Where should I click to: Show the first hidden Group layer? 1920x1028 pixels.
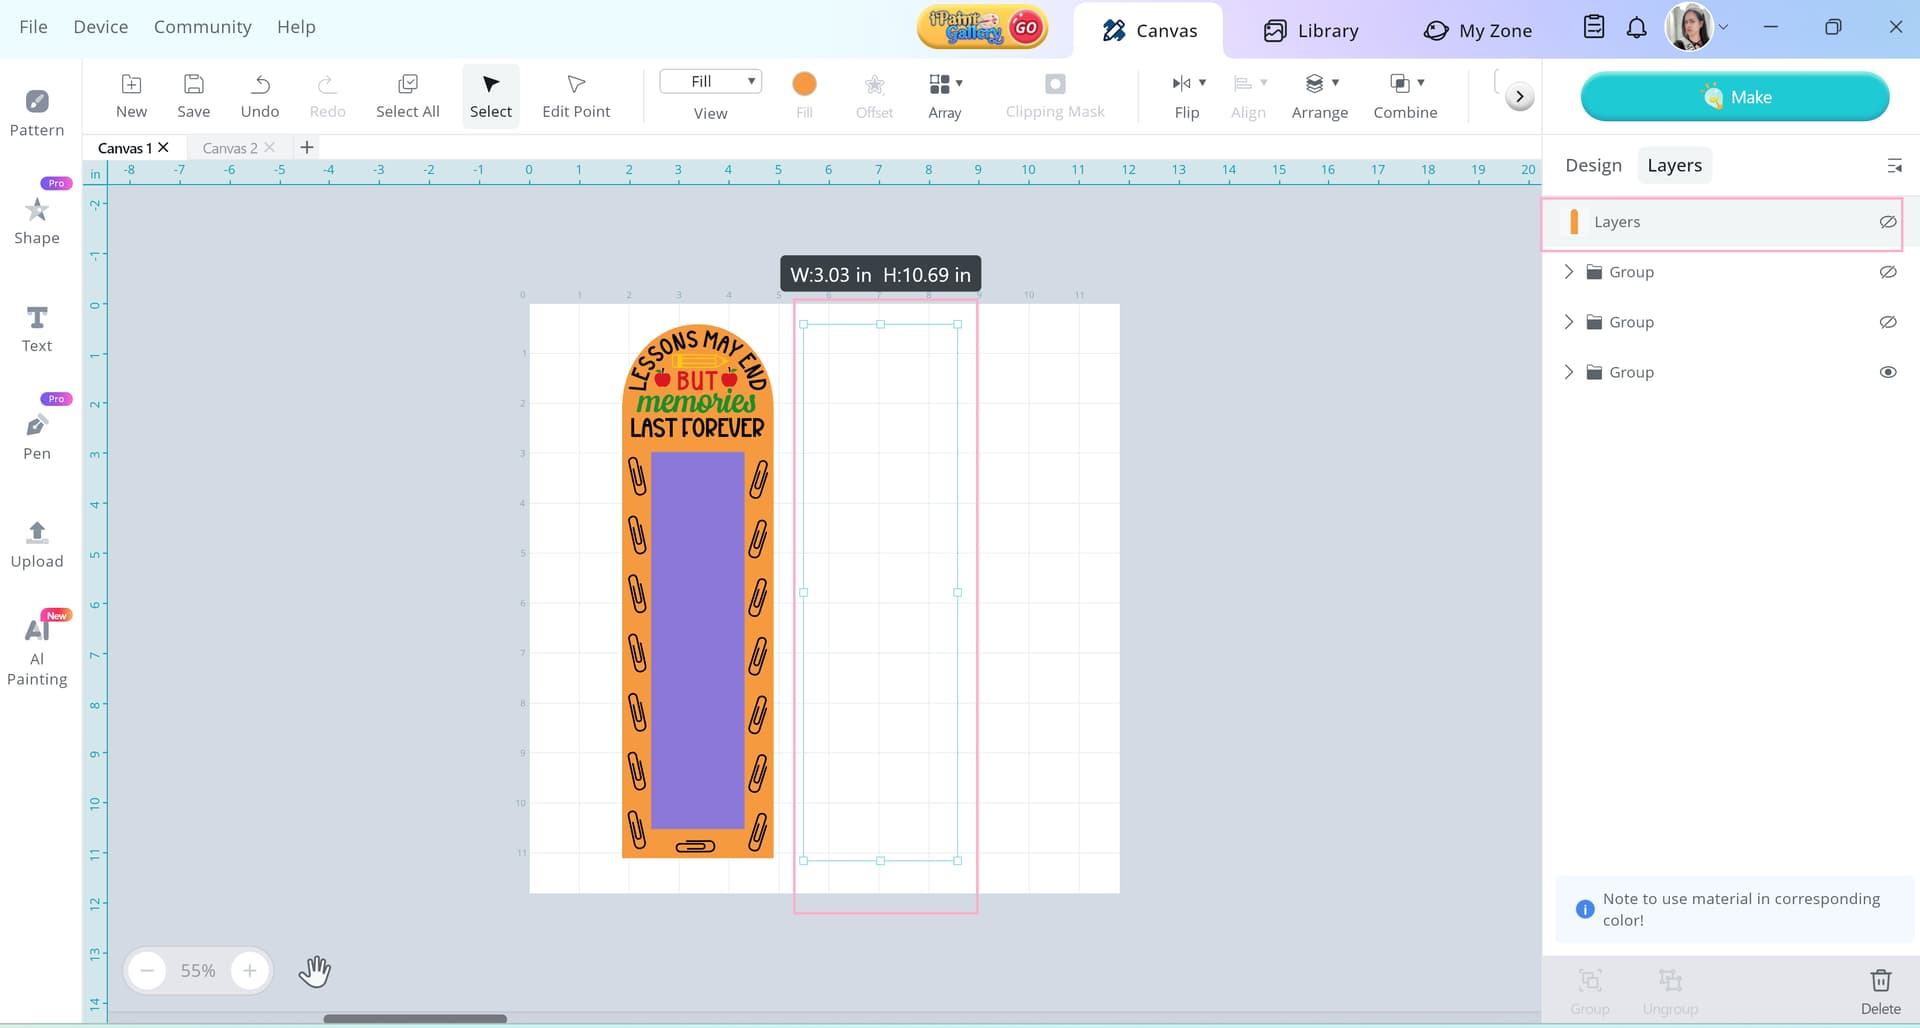point(1887,272)
